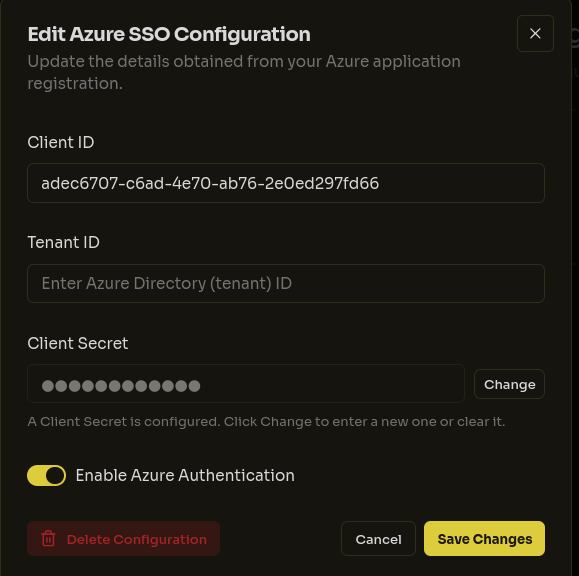Click the dialog title 'Edit Azure SSO Configuration'
The height and width of the screenshot is (576, 579).
click(x=169, y=34)
